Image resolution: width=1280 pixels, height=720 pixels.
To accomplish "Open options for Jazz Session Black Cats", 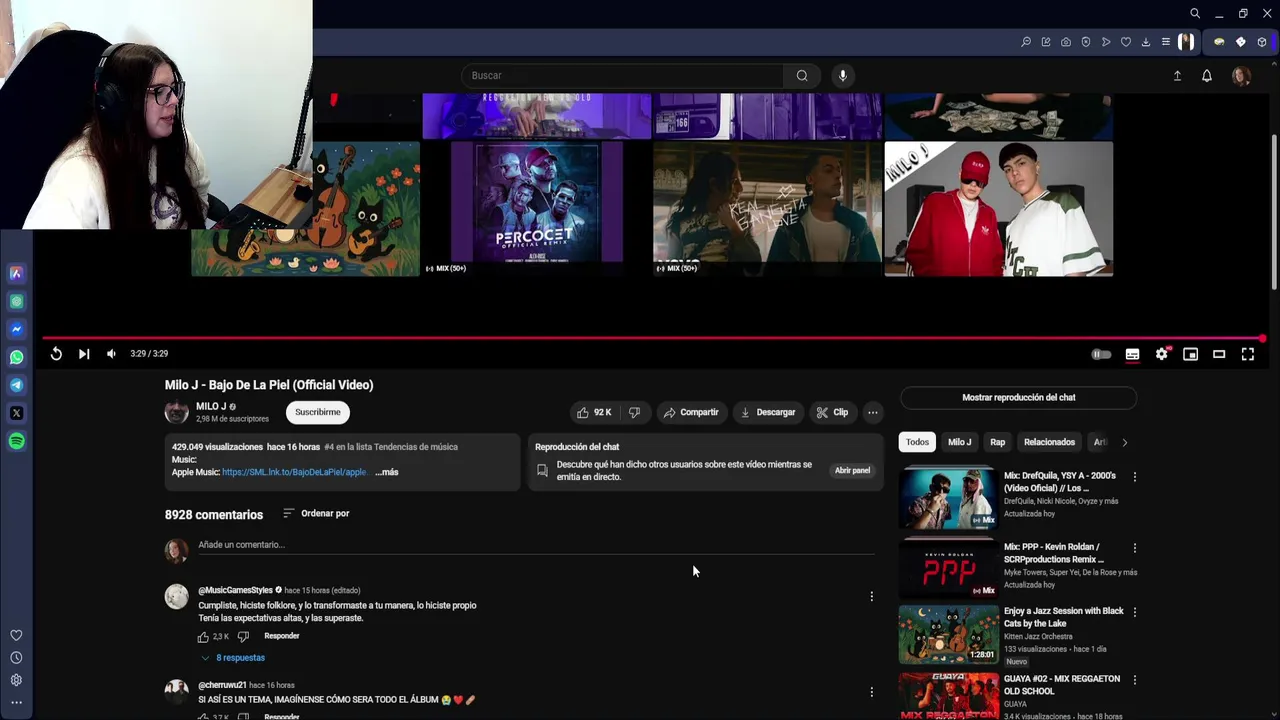I will (x=1134, y=612).
